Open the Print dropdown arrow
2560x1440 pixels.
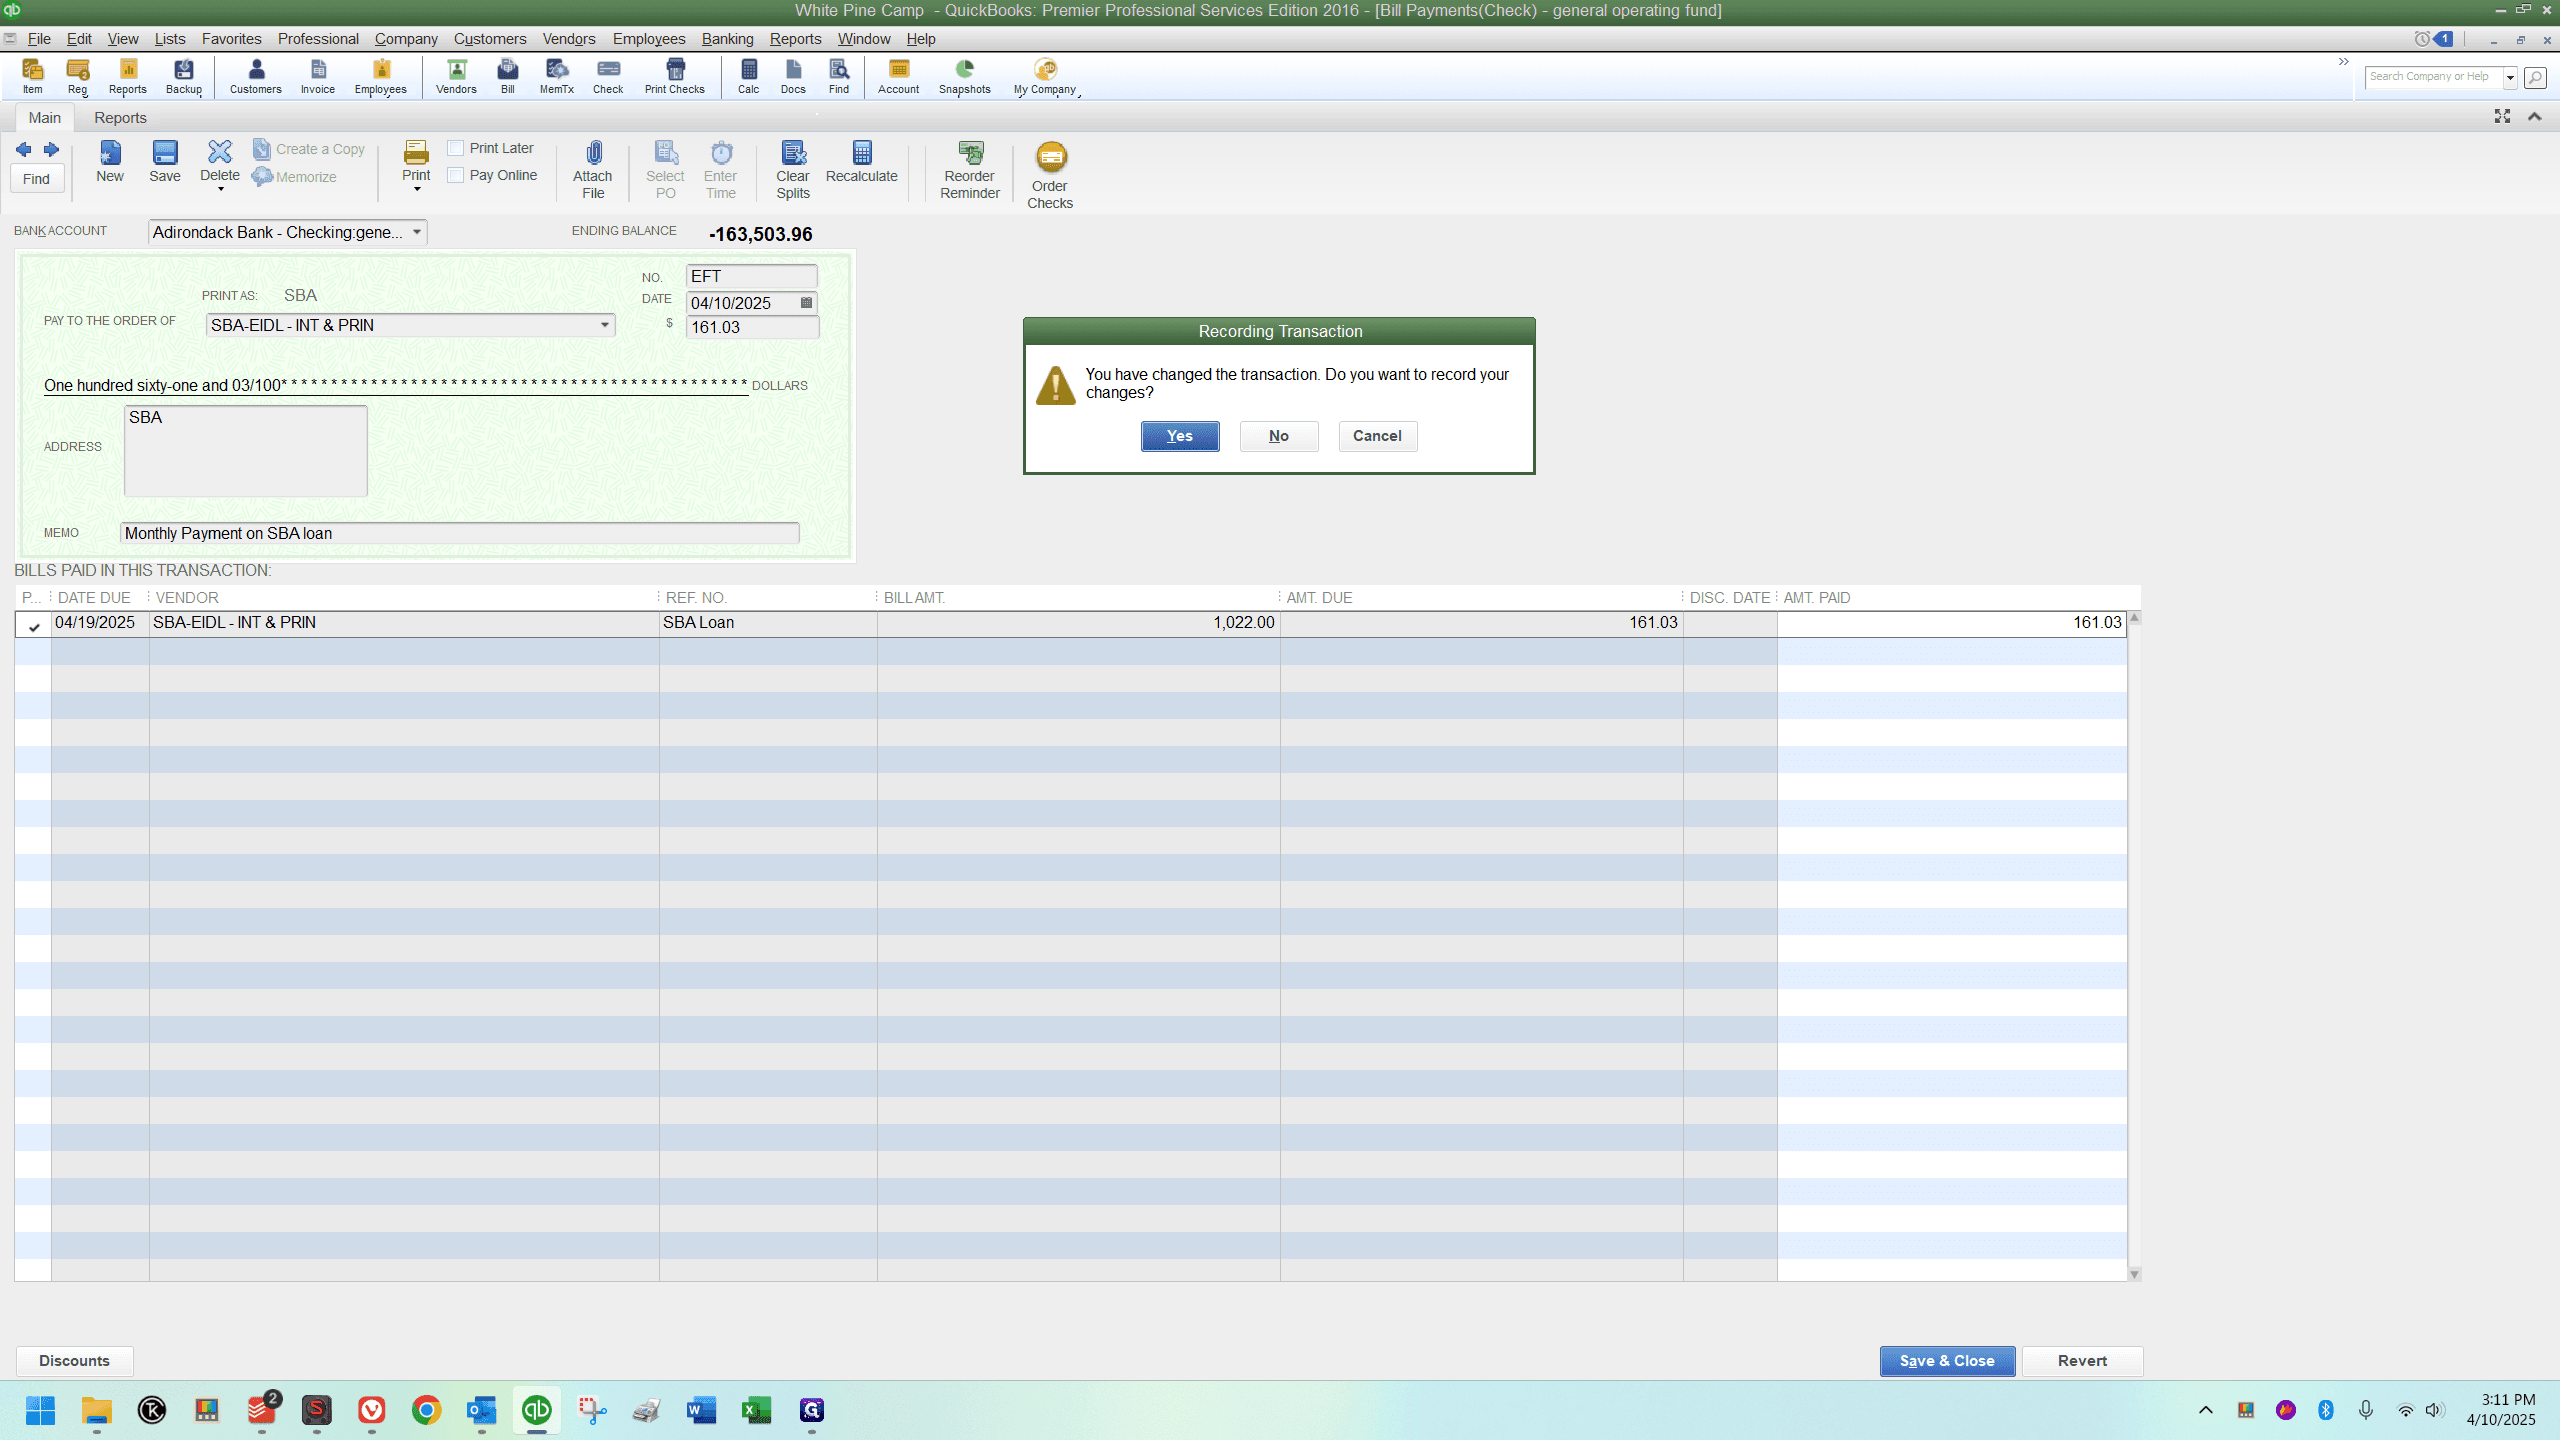click(417, 189)
